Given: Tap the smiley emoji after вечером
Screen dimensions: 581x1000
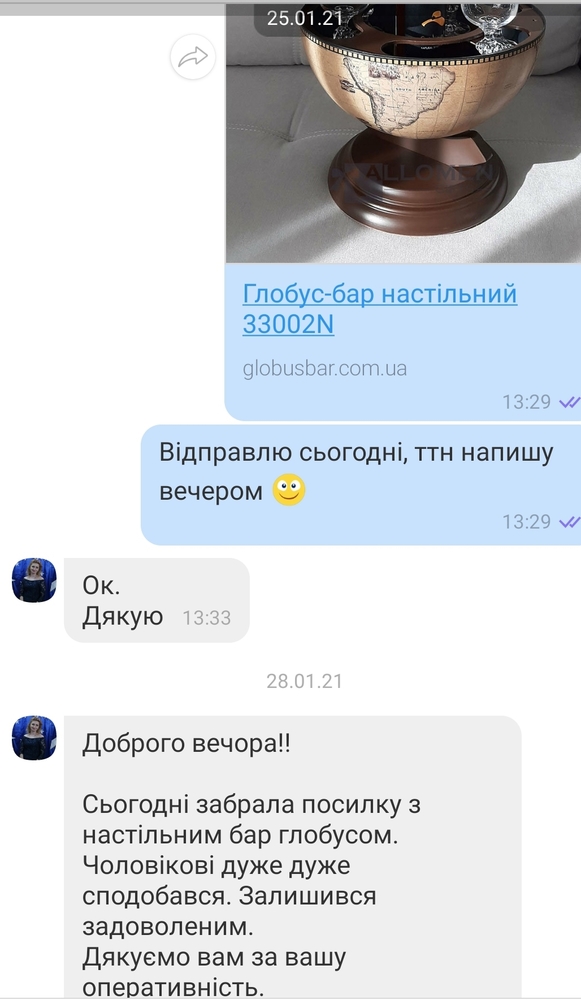Looking at the screenshot, I should (289, 491).
